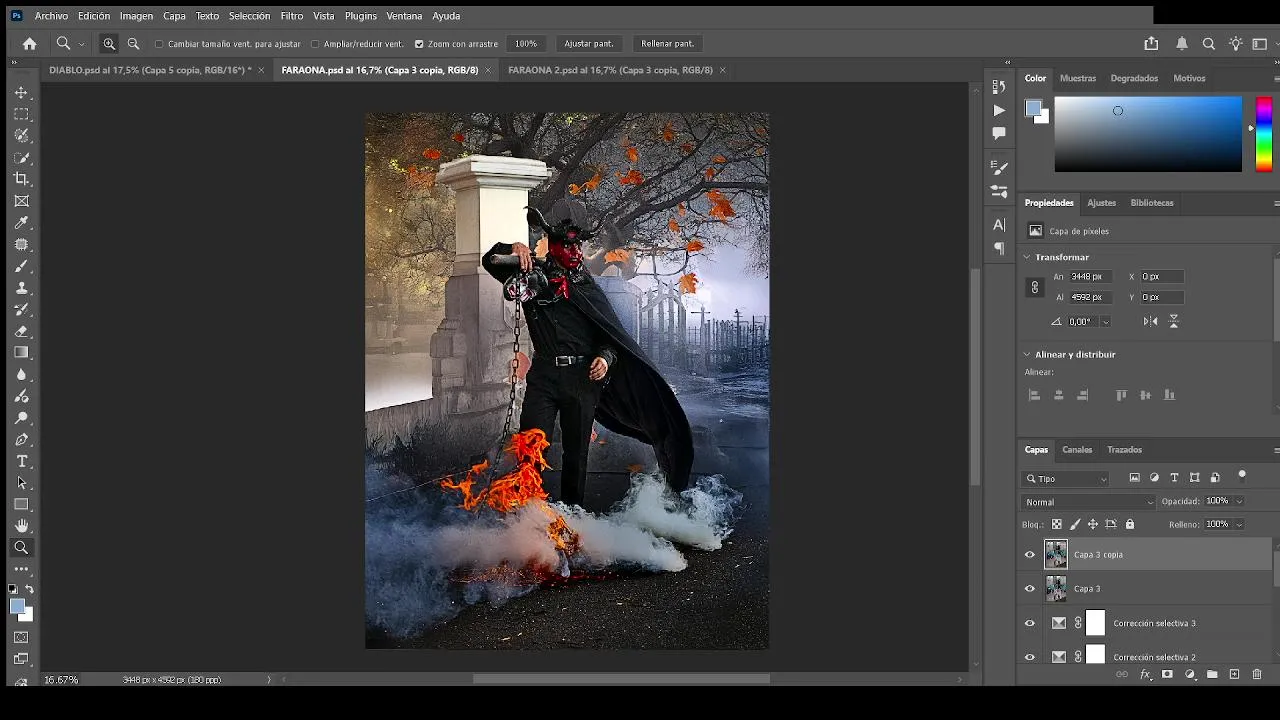Choose zoom-out mode in options bar
The width and height of the screenshot is (1280, 720).
[x=133, y=44]
